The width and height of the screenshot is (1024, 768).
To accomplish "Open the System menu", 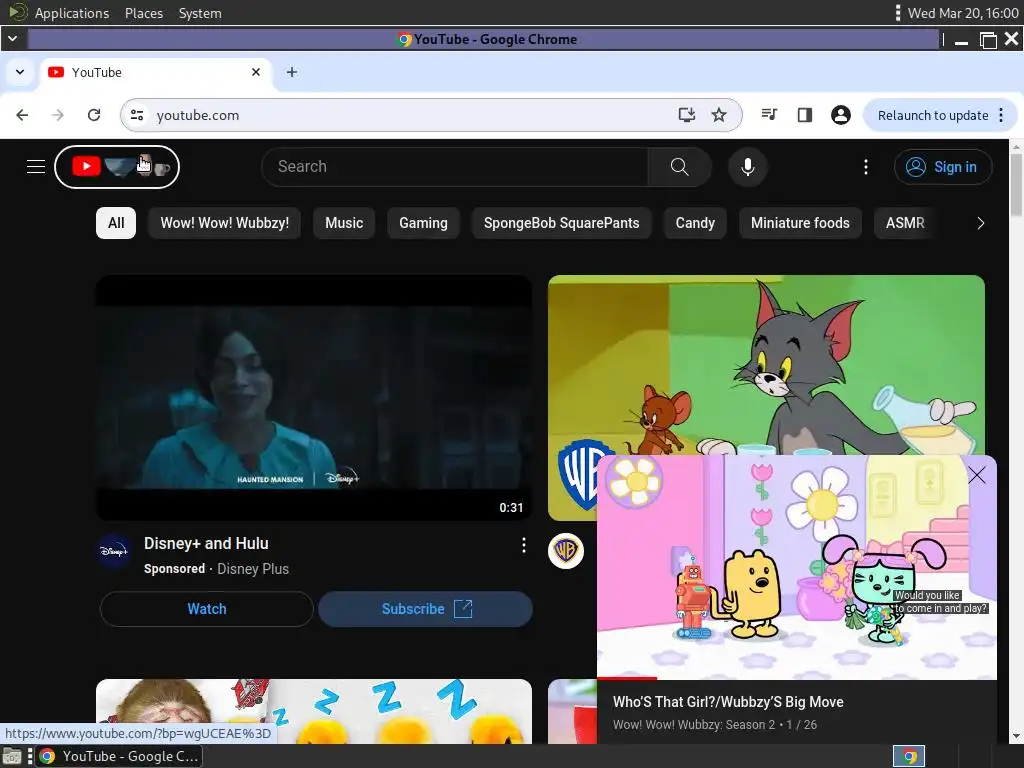I will (x=200, y=13).
